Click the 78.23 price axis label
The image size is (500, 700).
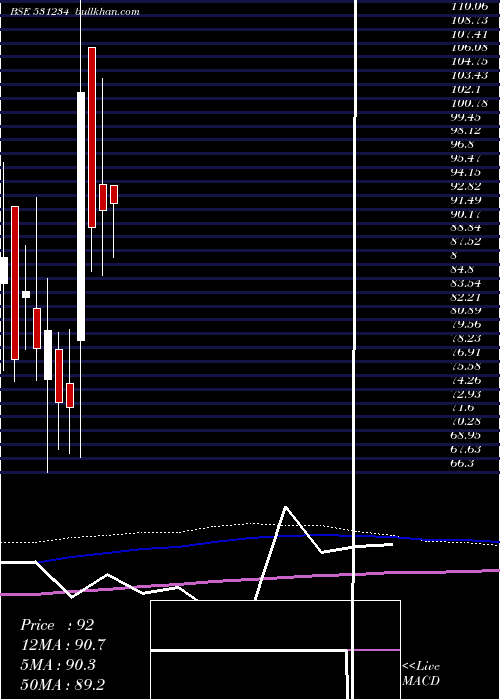click(x=466, y=338)
